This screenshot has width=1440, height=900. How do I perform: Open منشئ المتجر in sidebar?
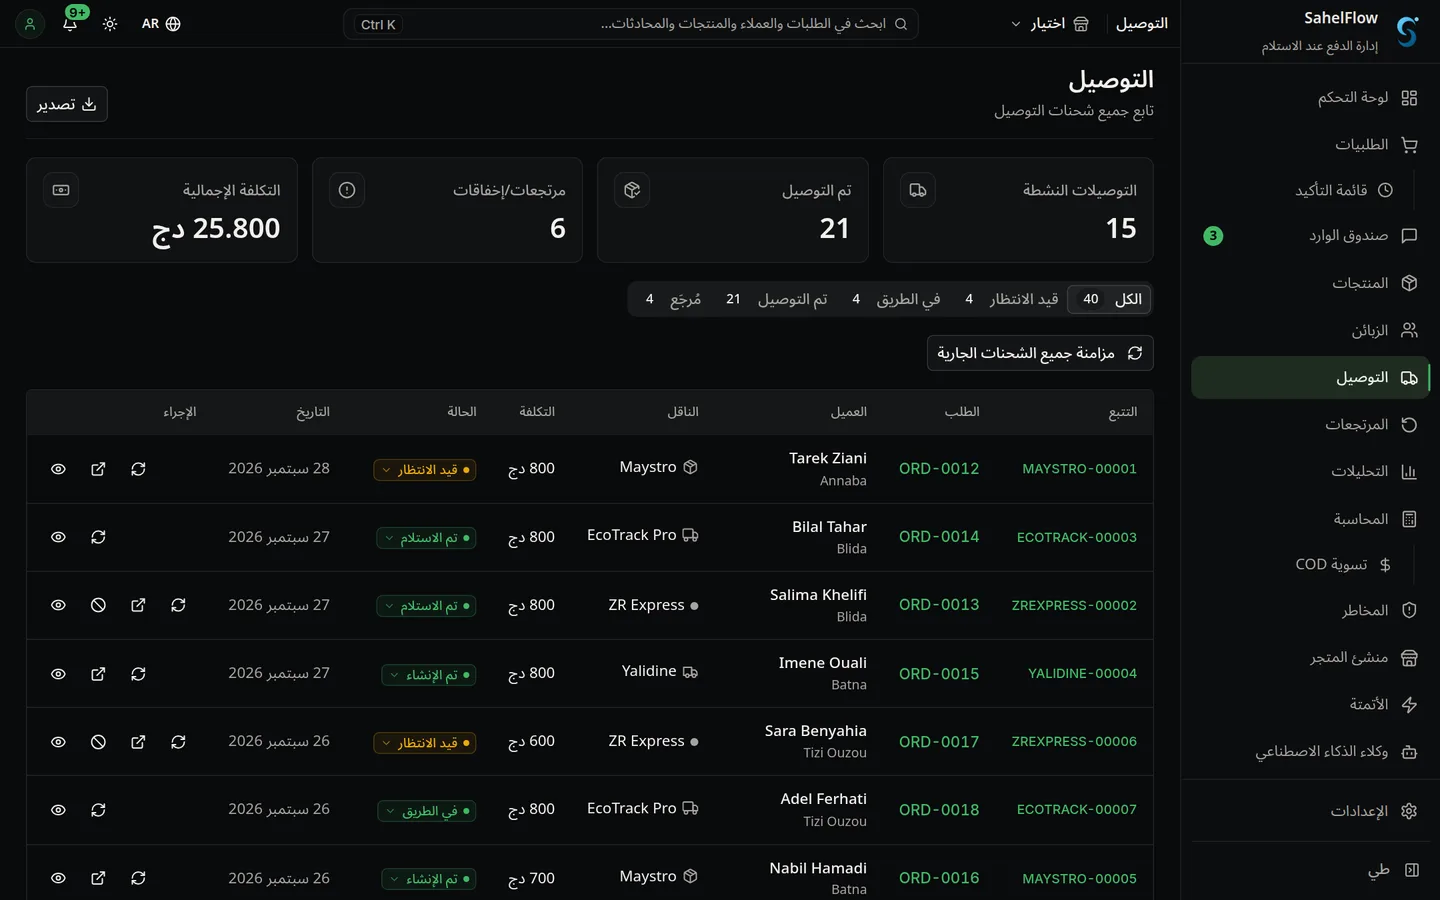pyautogui.click(x=1310, y=658)
